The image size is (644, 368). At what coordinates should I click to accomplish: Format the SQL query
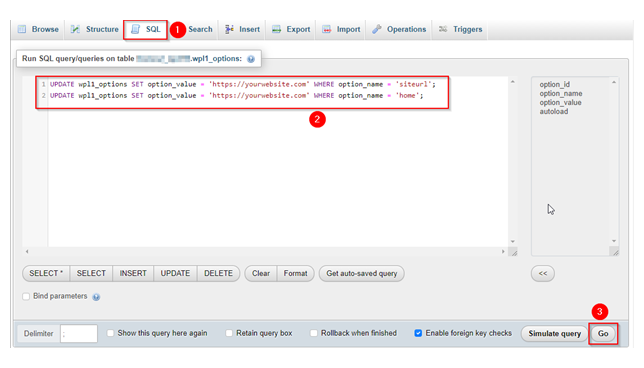[296, 274]
